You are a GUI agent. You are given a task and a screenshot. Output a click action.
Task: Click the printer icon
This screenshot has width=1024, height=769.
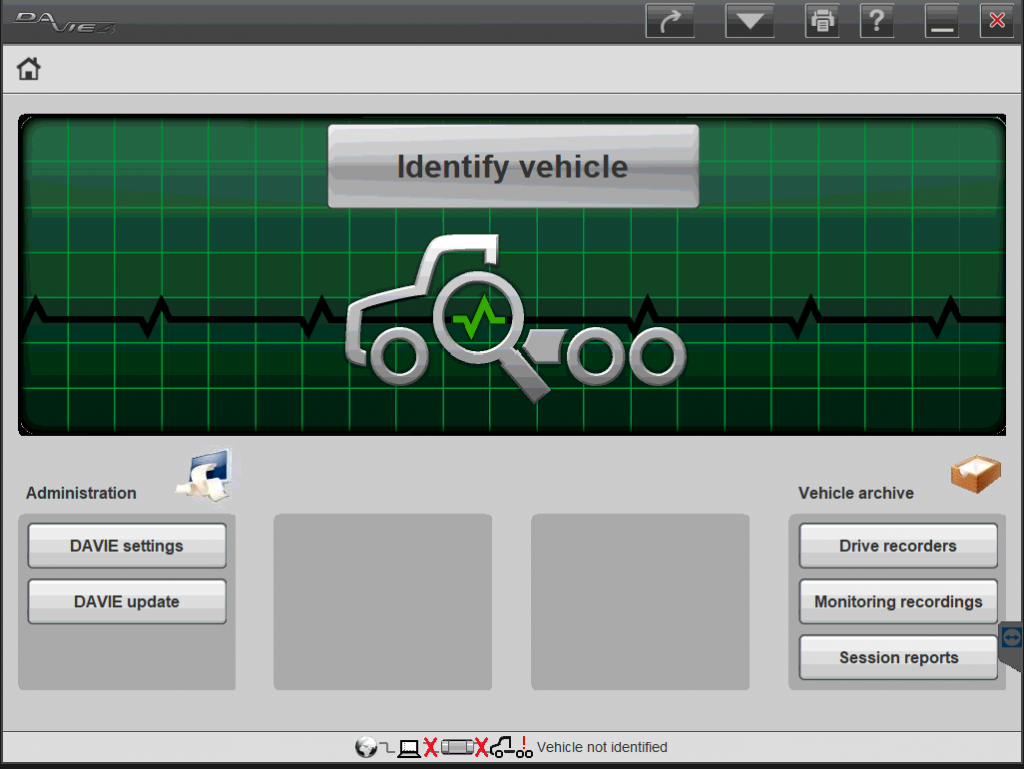coord(822,20)
